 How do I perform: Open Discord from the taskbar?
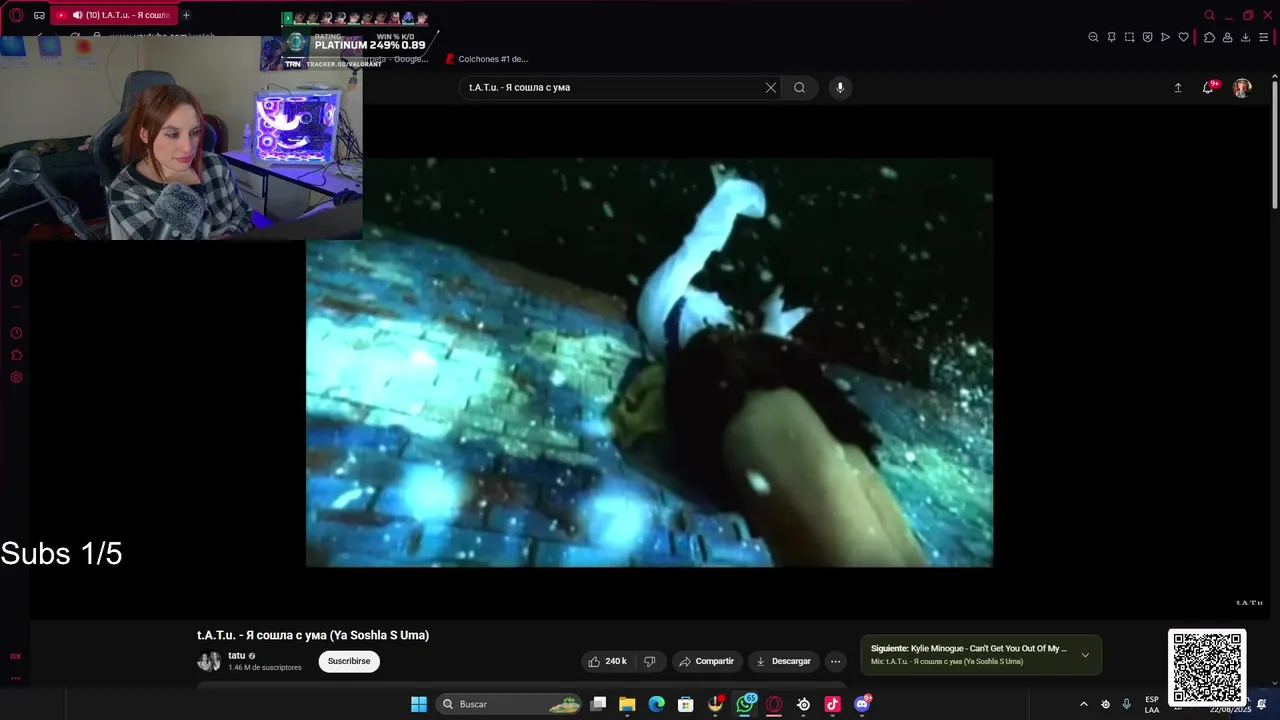pyautogui.click(x=862, y=704)
